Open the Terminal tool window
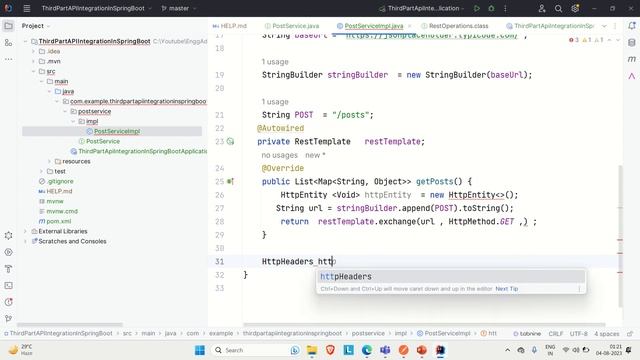 [x=8, y=286]
